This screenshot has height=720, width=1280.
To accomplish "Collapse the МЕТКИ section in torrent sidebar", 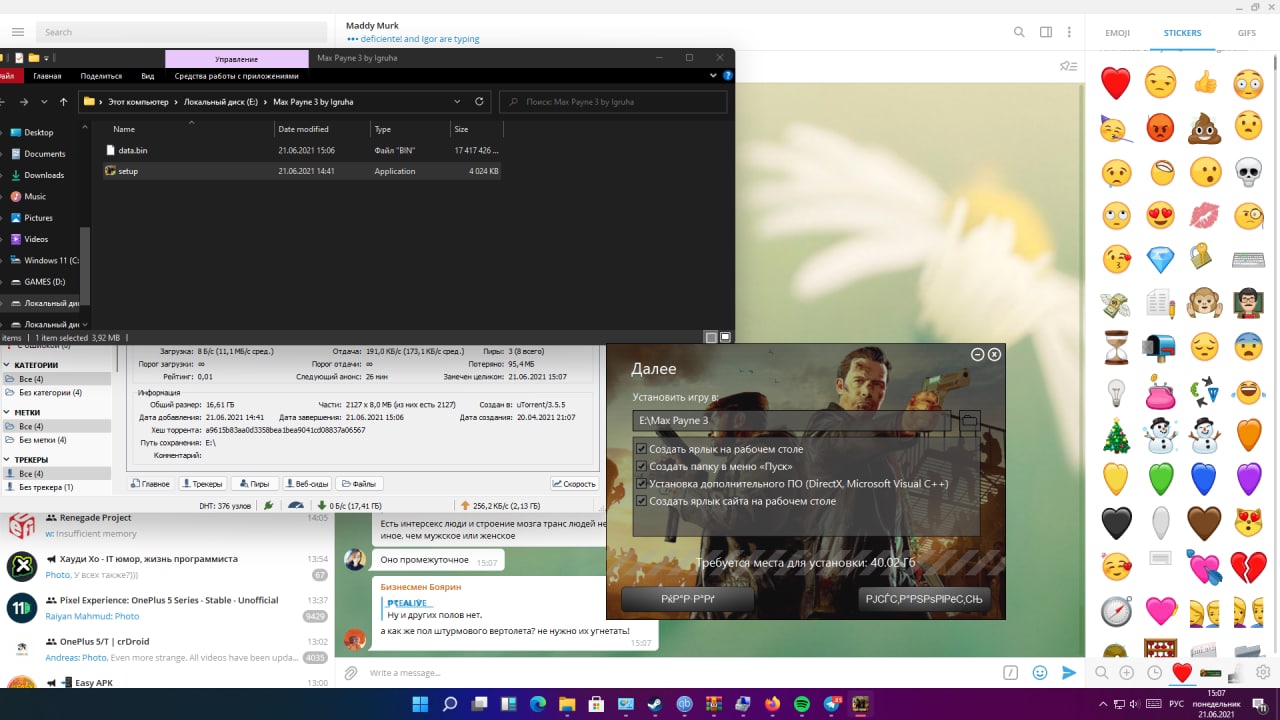I will [7, 412].
